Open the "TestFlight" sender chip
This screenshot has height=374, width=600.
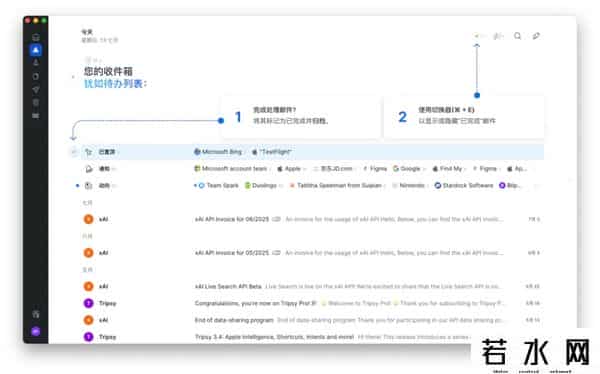click(x=272, y=152)
